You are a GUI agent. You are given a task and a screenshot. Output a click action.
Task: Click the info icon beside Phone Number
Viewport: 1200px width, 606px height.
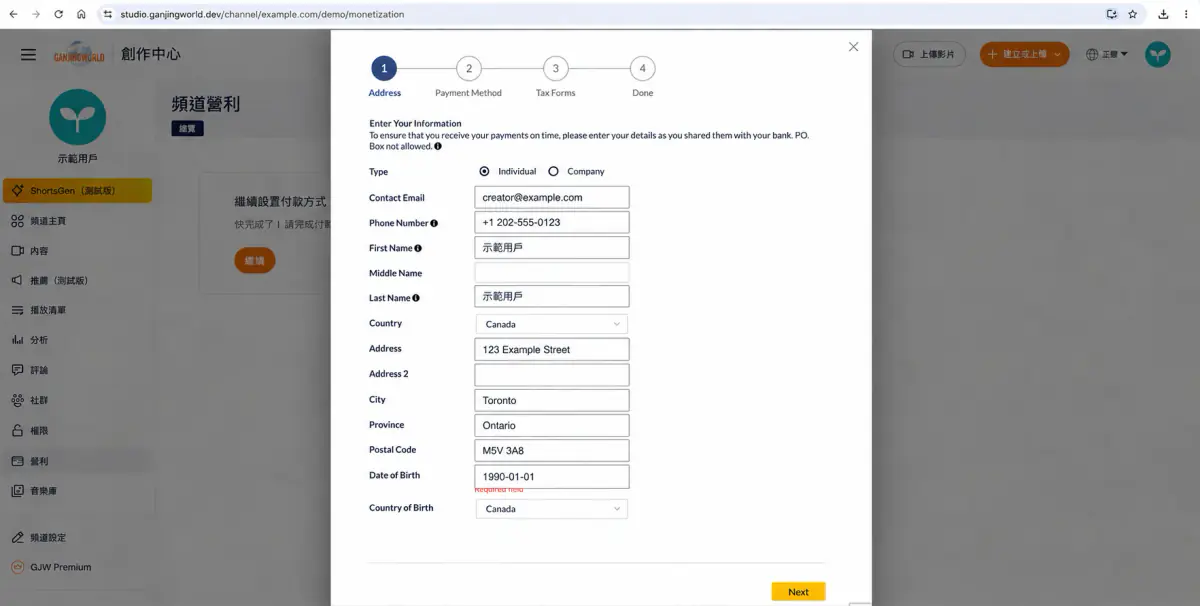pyautogui.click(x=434, y=223)
